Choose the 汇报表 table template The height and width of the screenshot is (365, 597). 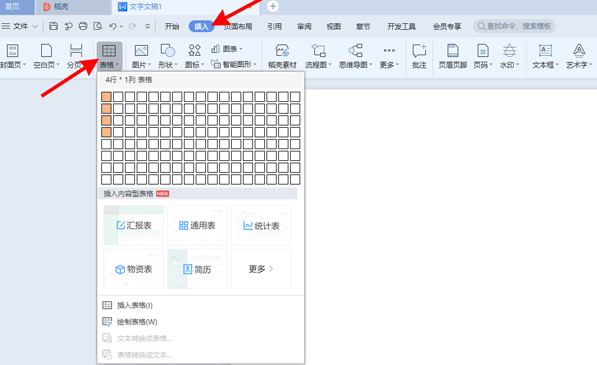[134, 225]
